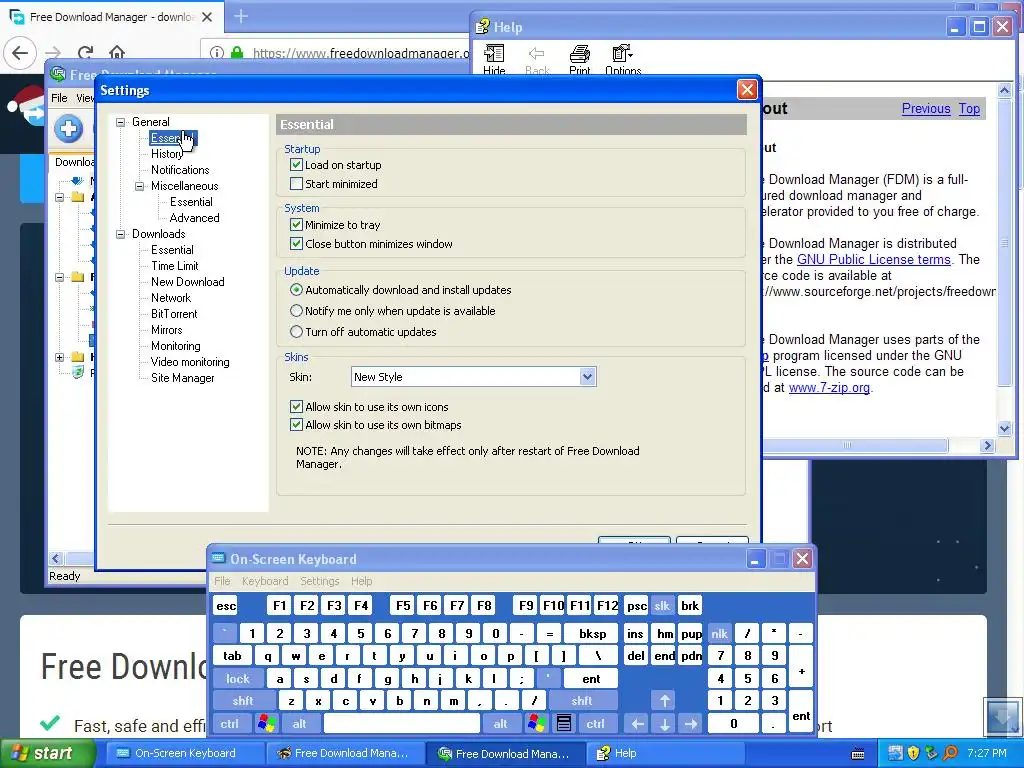Image resolution: width=1024 pixels, height=768 pixels.
Task: Select Network in settings tree
Action: coord(171,298)
